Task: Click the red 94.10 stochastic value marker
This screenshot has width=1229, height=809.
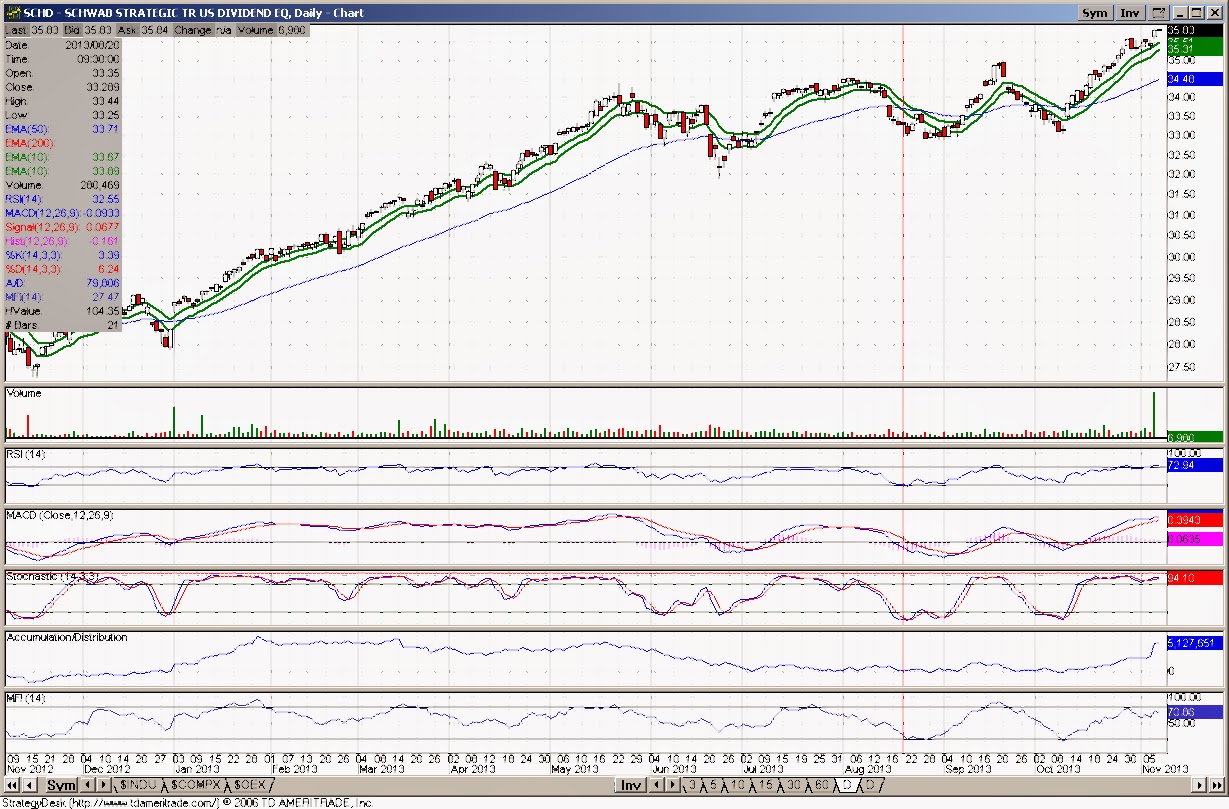Action: click(x=1194, y=578)
